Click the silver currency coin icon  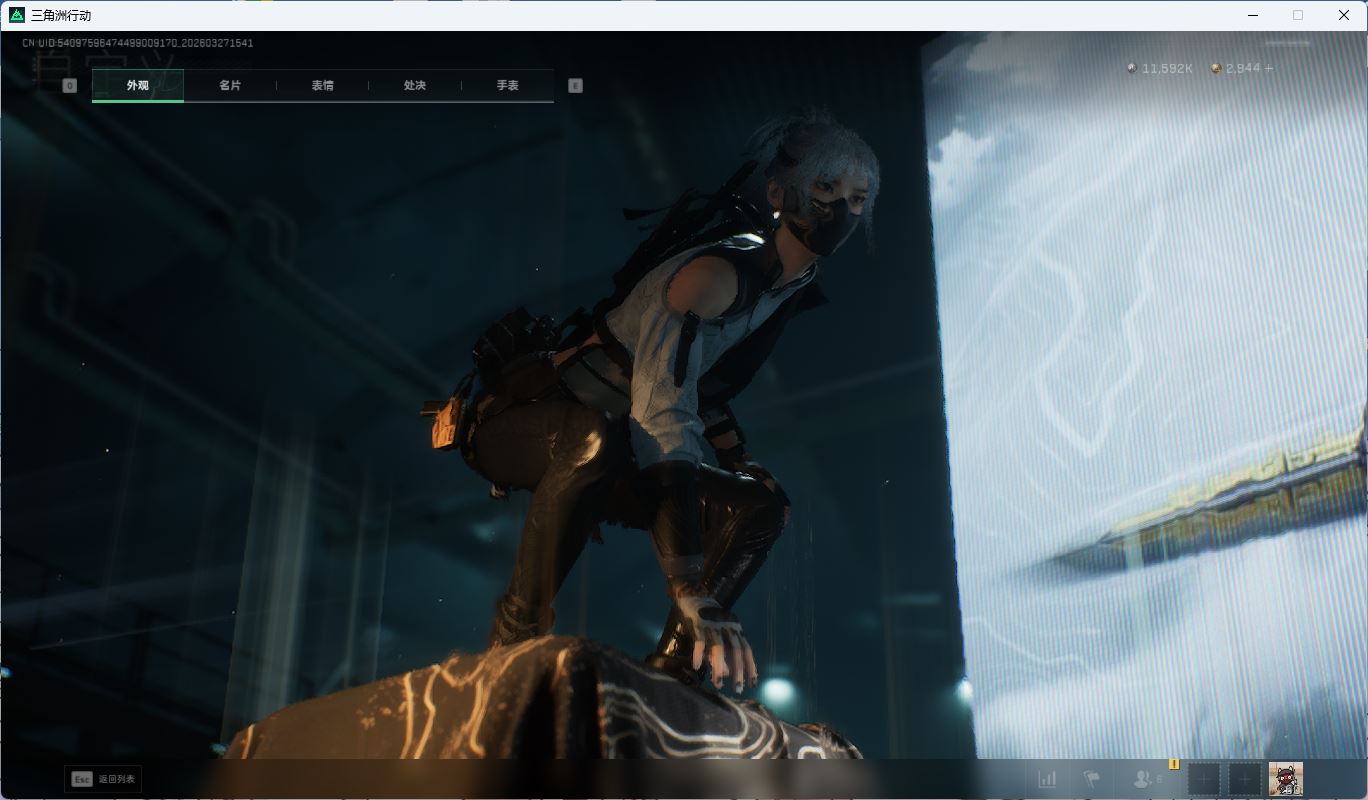pyautogui.click(x=1132, y=69)
